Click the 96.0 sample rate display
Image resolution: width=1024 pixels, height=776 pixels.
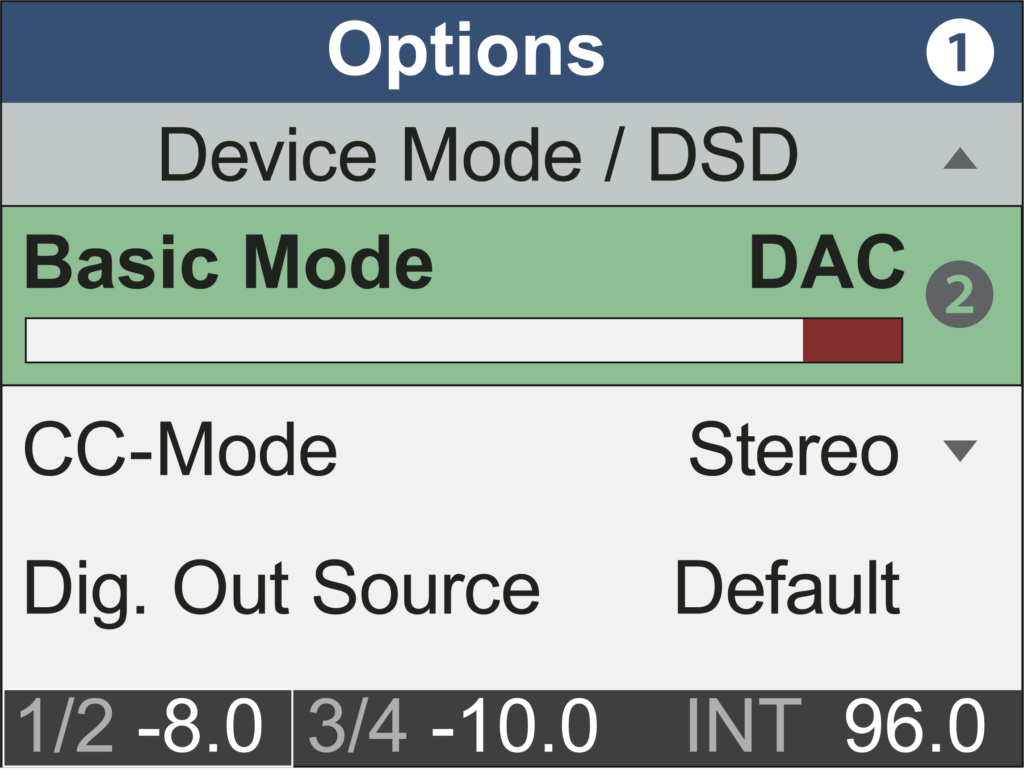coord(913,725)
